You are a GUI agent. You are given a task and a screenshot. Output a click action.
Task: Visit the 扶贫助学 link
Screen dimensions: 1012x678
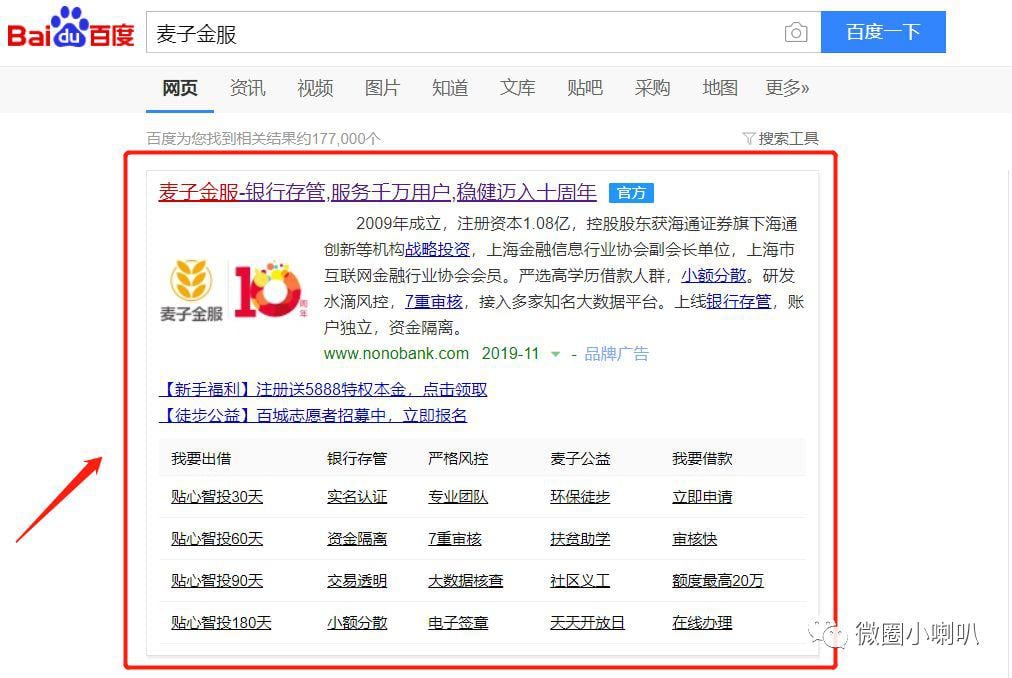[x=580, y=539]
